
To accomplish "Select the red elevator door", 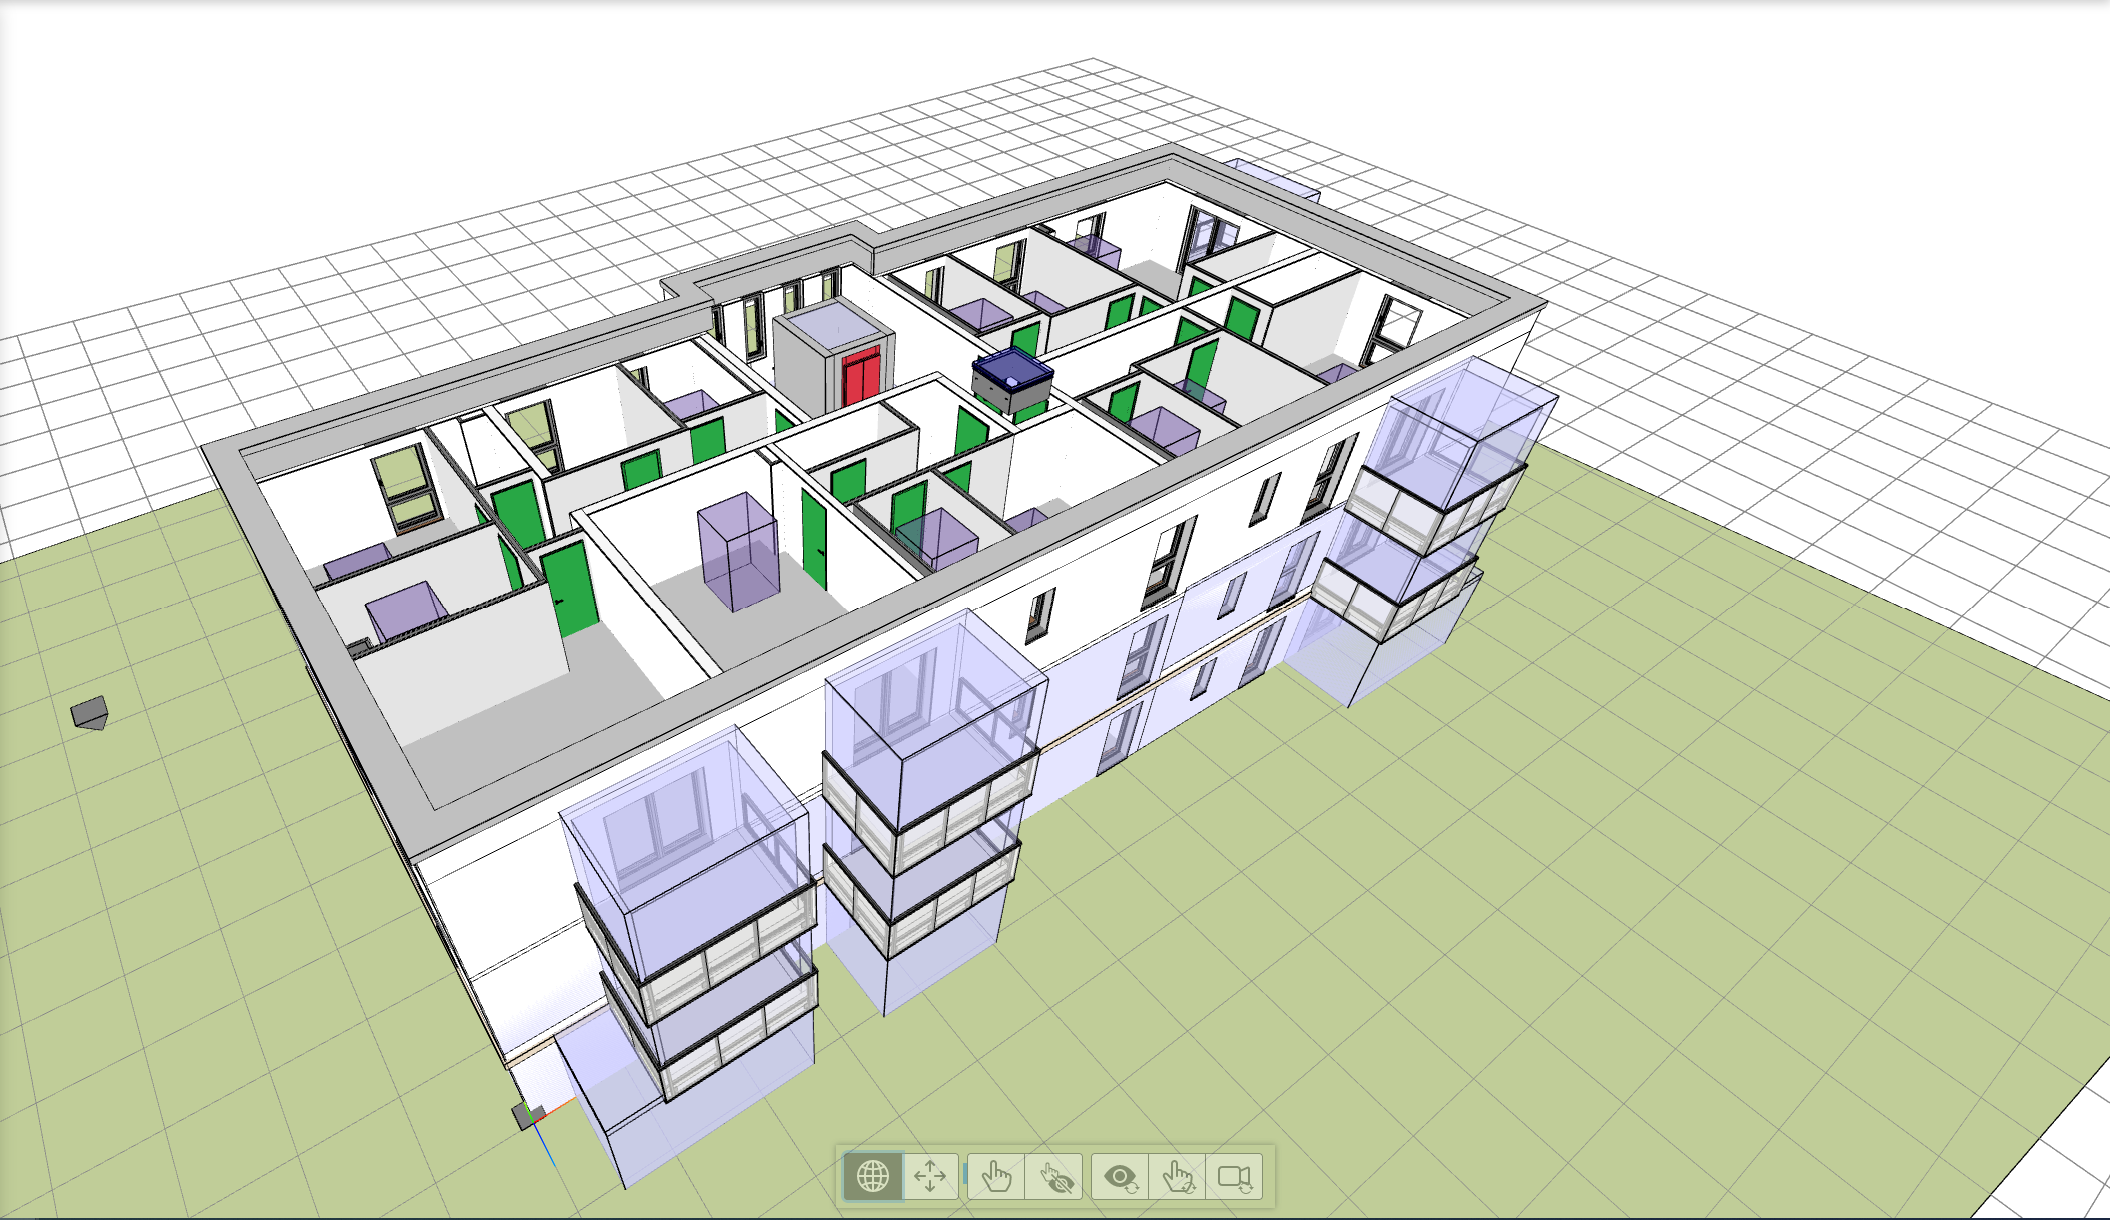I will pyautogui.click(x=860, y=376).
